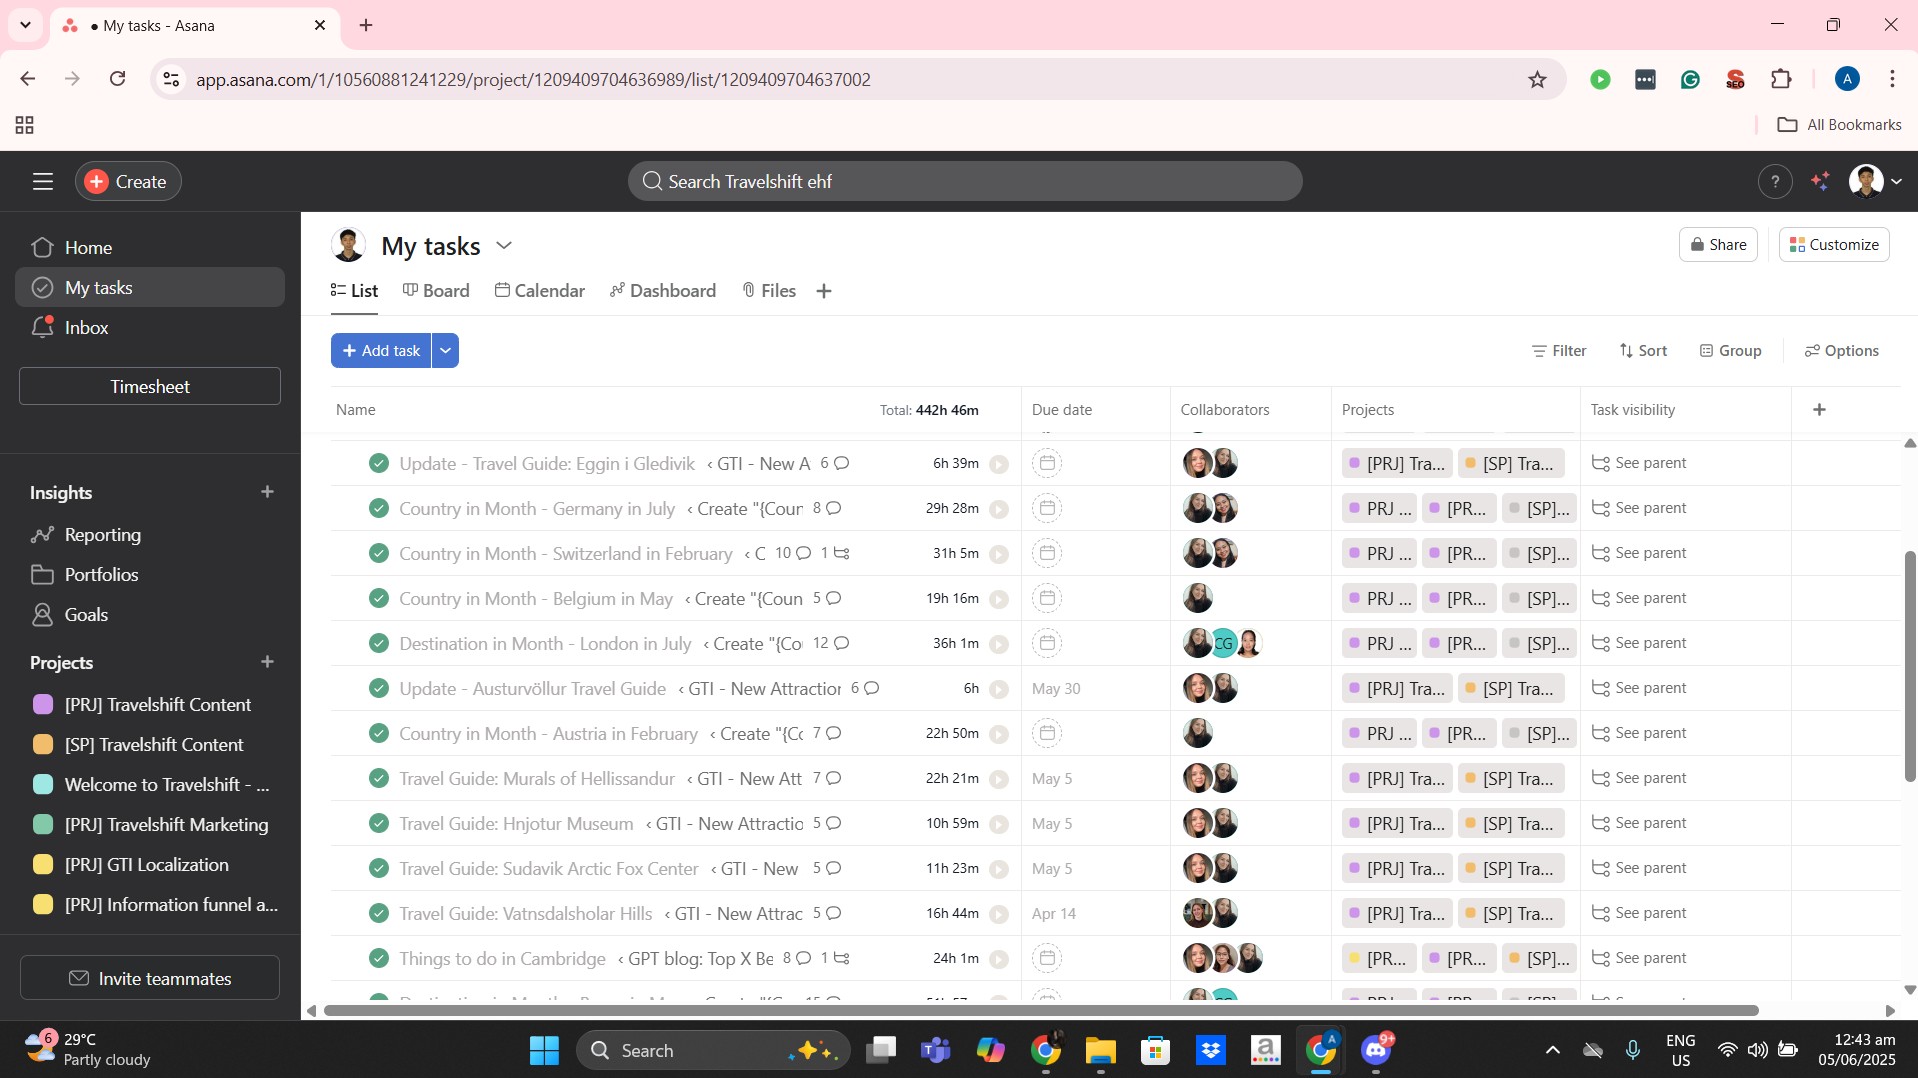Open Dropbox from the taskbar

[x=1210, y=1050]
